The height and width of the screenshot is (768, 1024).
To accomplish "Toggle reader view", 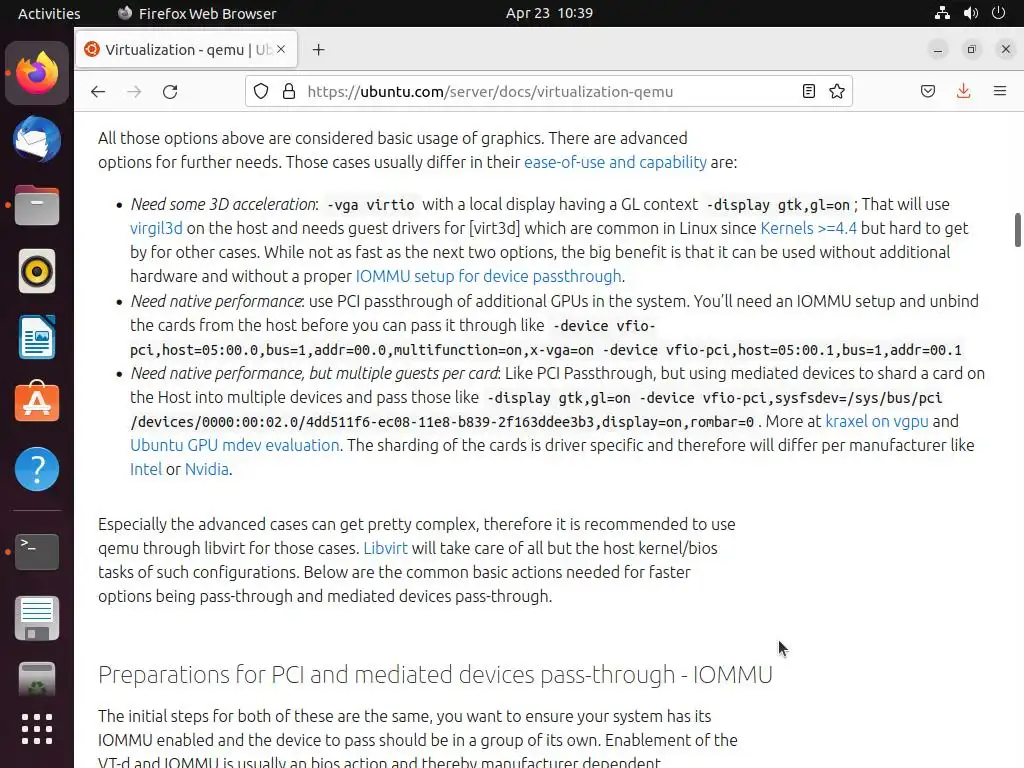I will click(x=808, y=91).
